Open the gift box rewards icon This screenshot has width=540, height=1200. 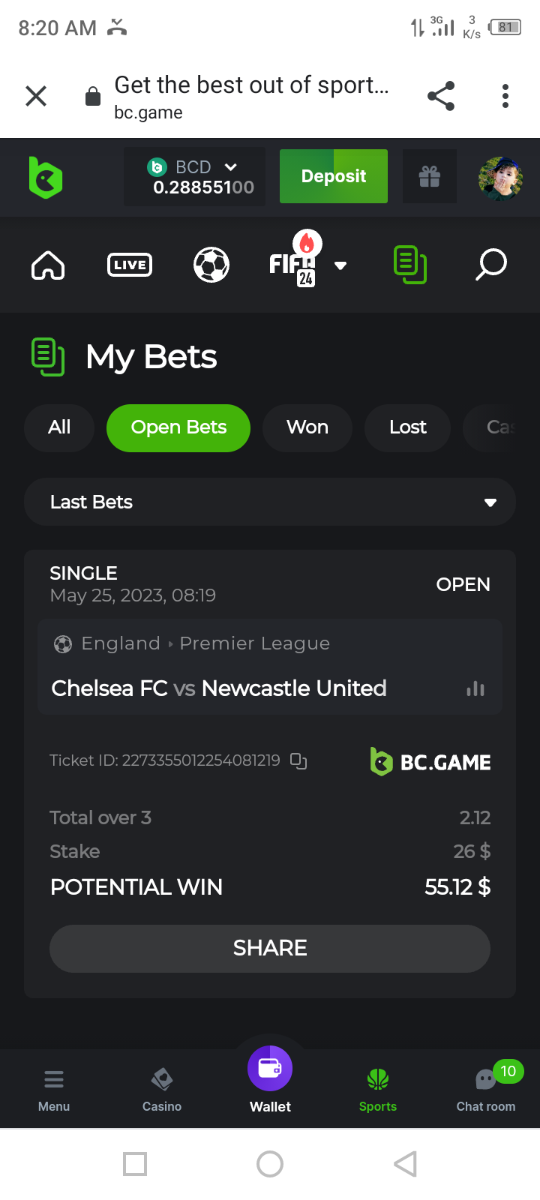click(429, 177)
